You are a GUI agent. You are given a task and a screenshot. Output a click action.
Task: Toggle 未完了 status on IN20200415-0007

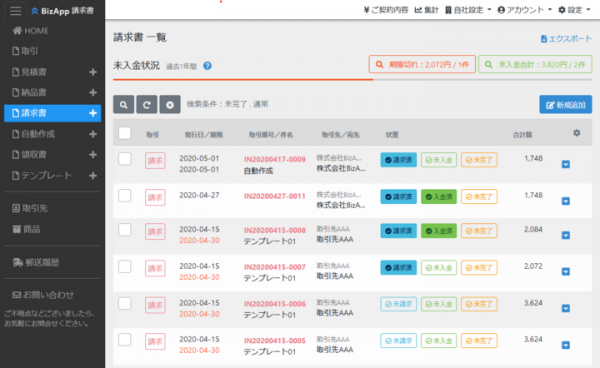pos(479,267)
